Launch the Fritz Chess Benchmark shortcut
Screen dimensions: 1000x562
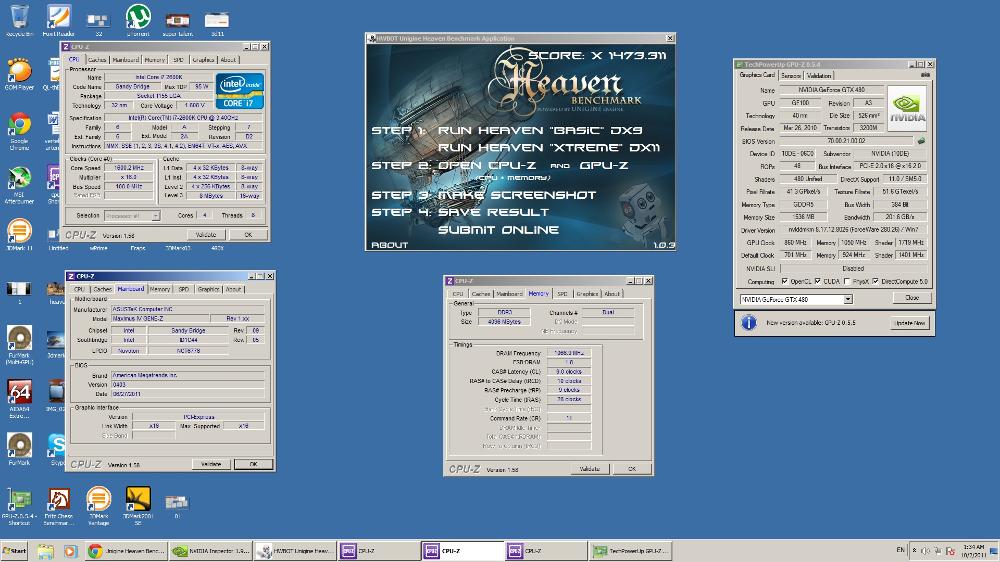(x=59, y=506)
